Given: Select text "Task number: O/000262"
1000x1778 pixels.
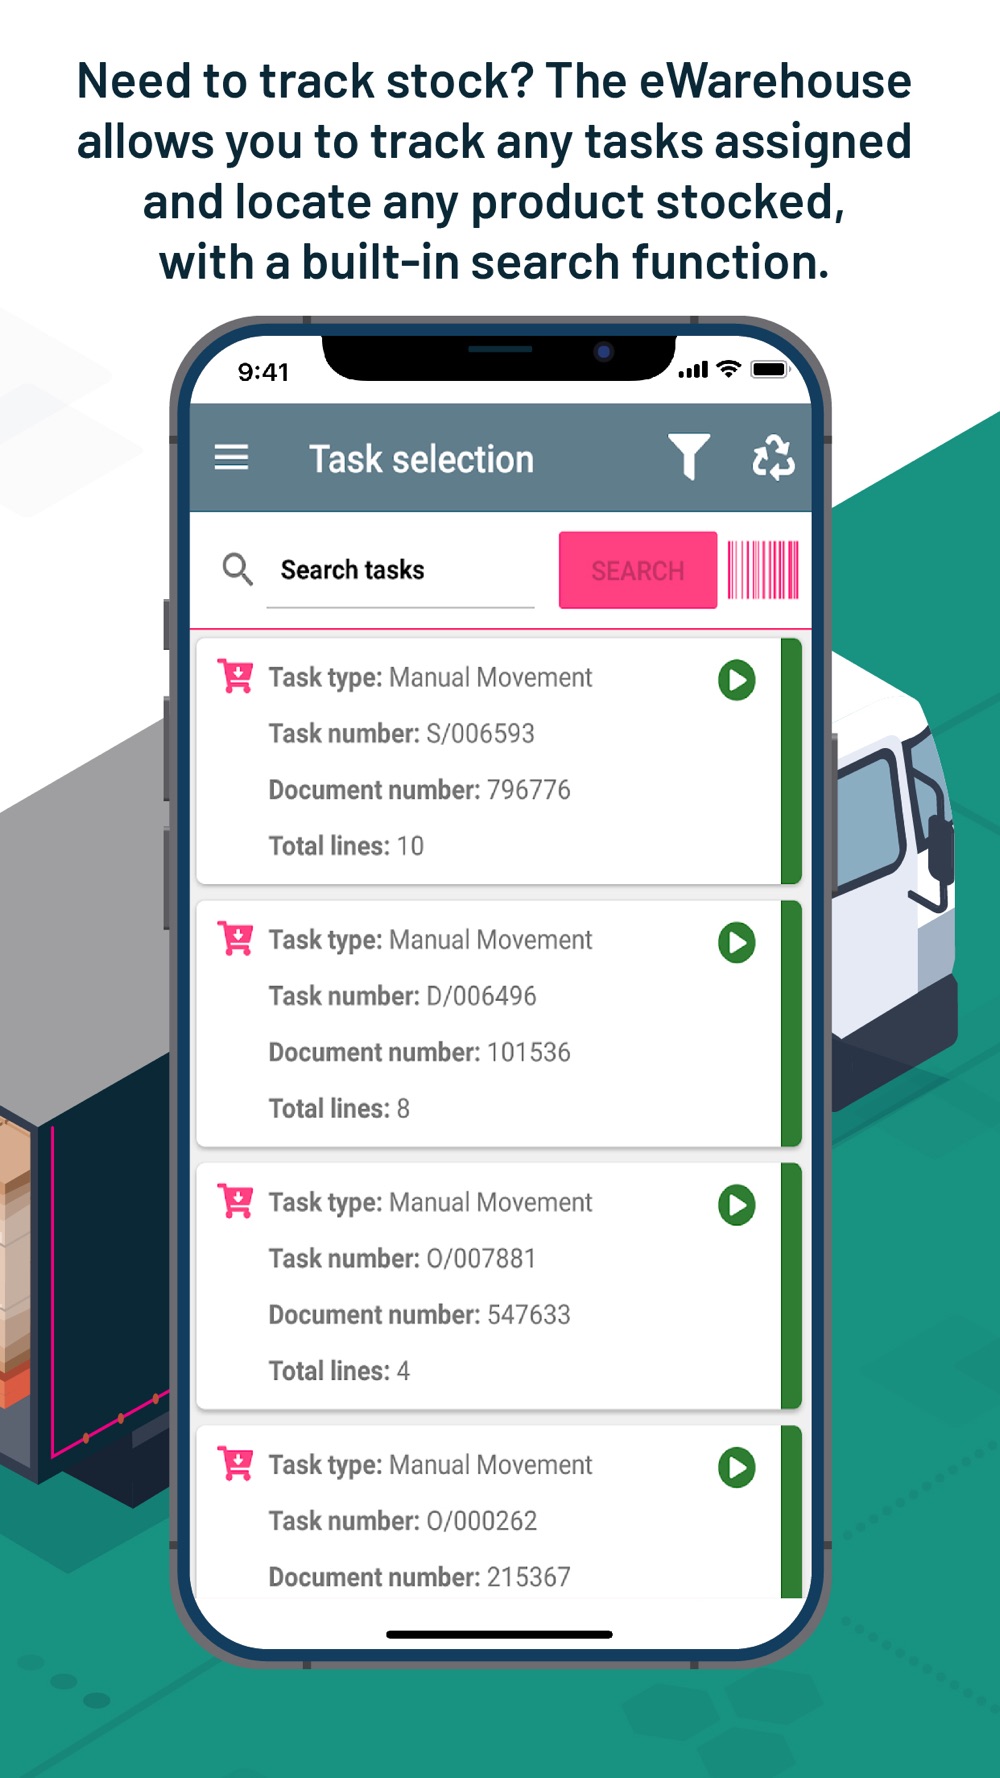Looking at the screenshot, I should [x=403, y=1521].
